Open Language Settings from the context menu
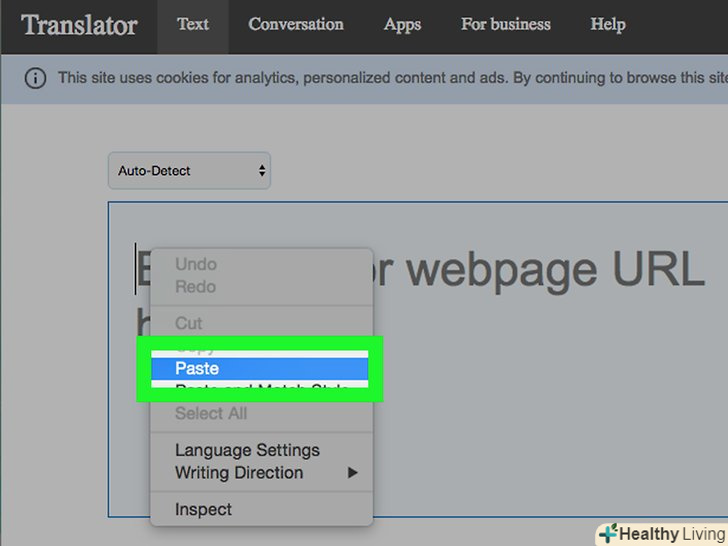The height and width of the screenshot is (546, 728). [247, 450]
